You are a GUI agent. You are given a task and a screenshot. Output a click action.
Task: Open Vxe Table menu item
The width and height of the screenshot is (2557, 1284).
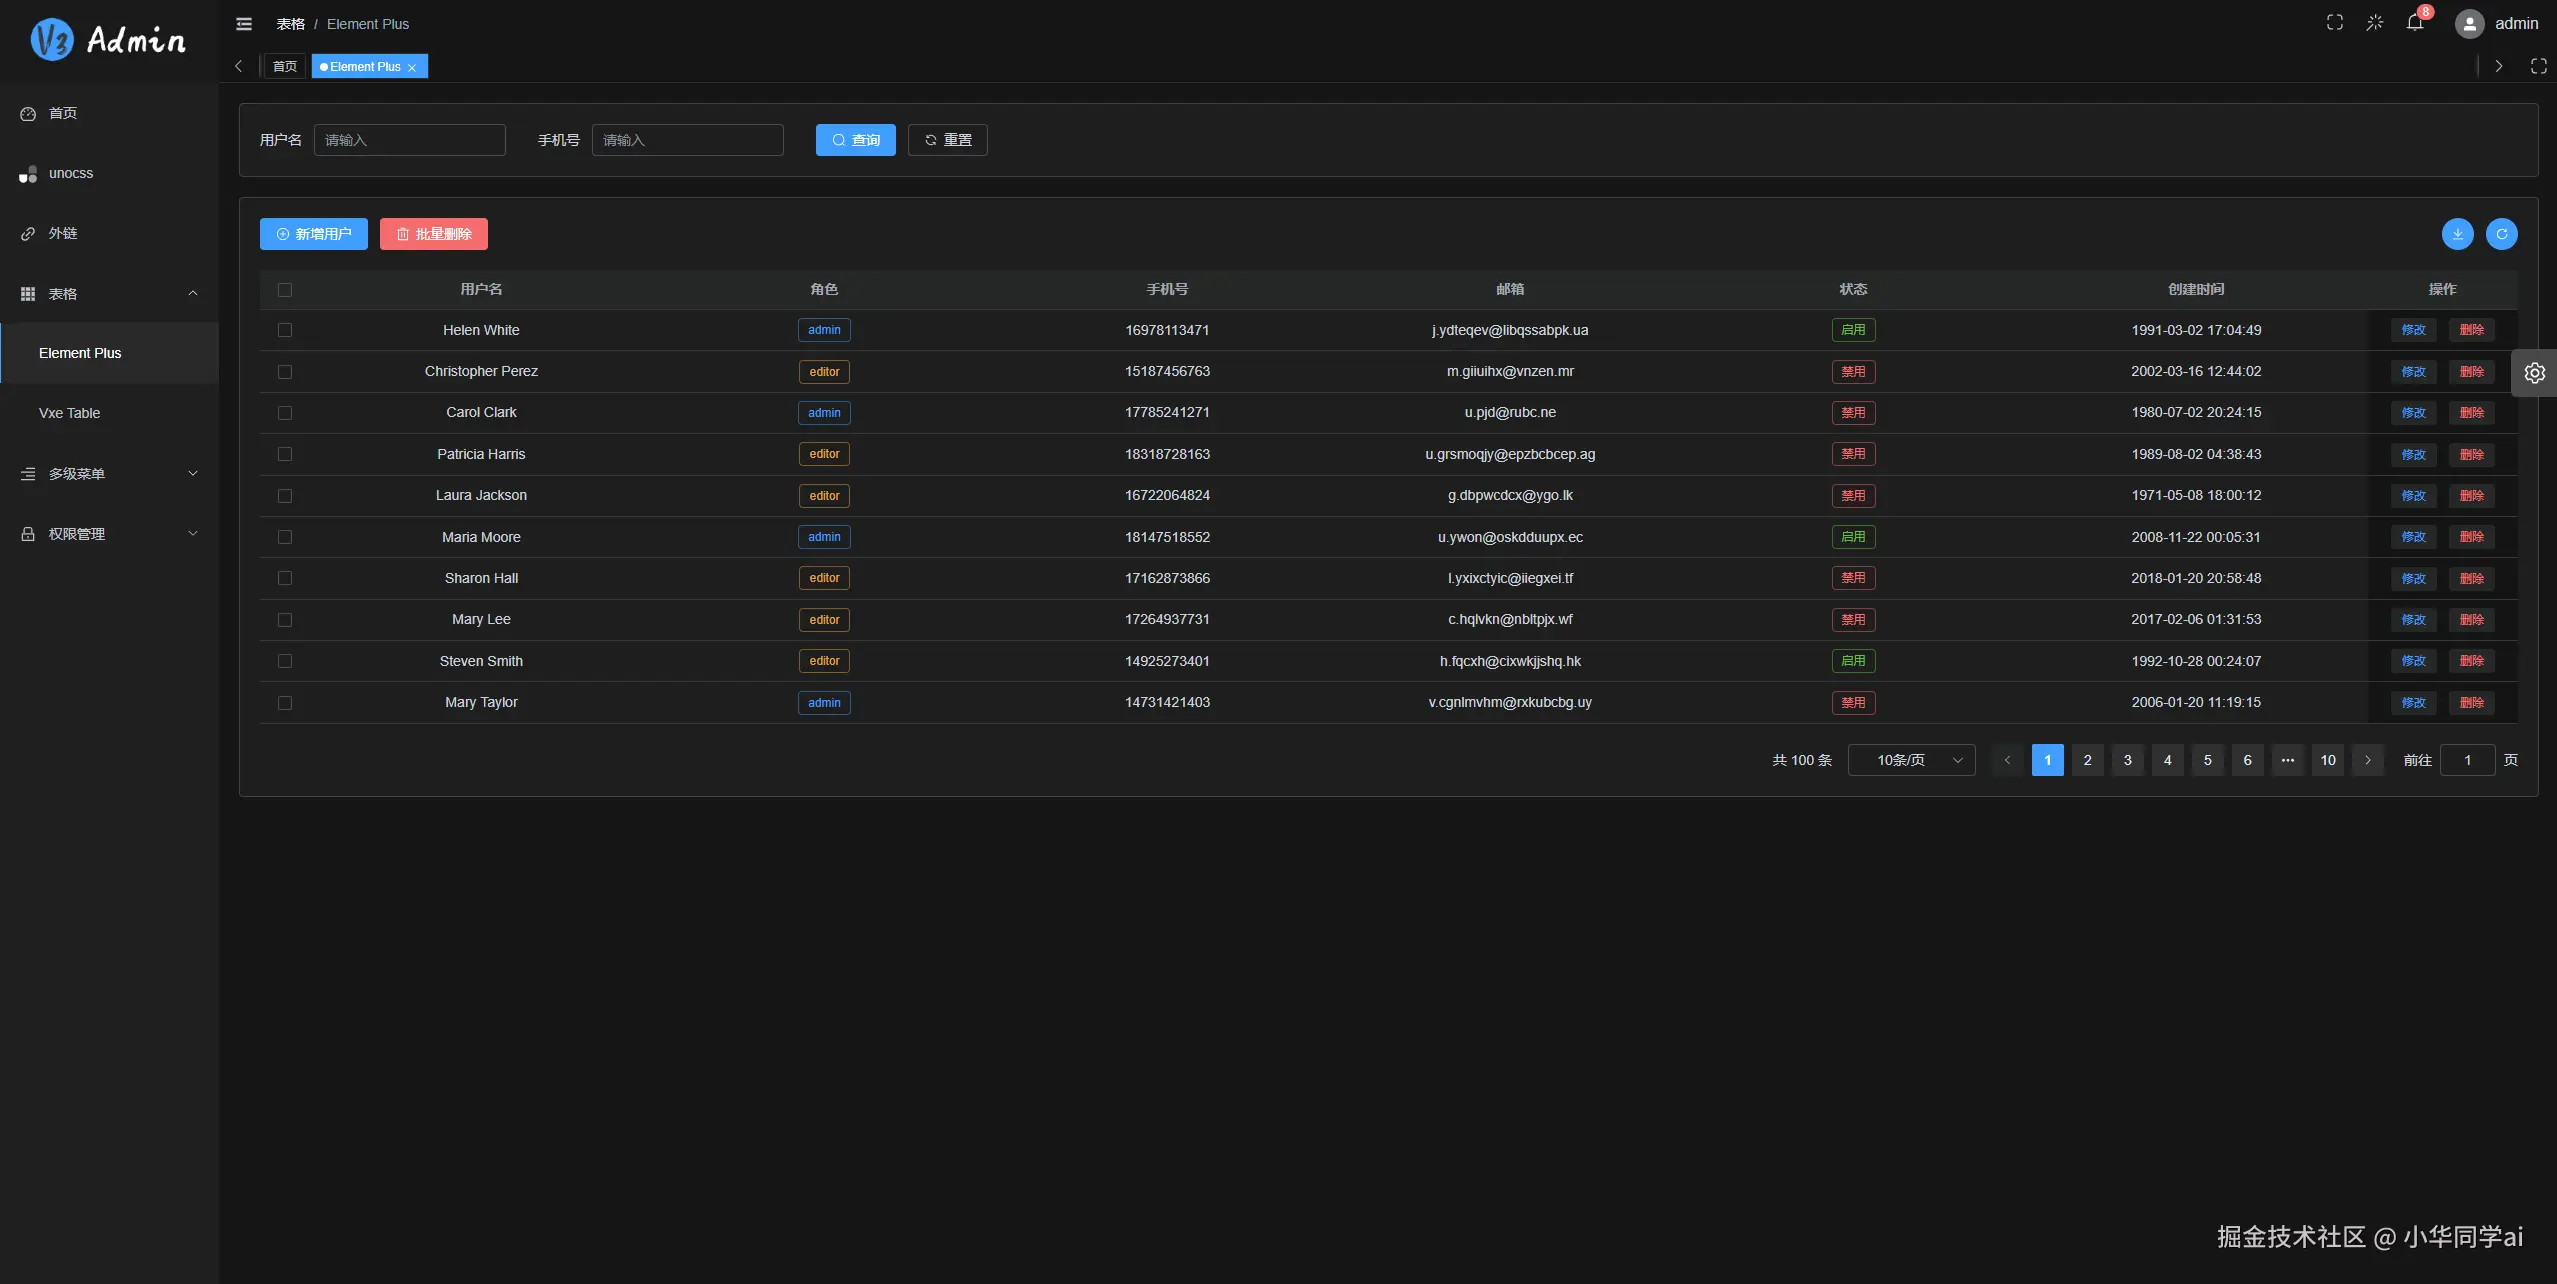click(x=69, y=413)
